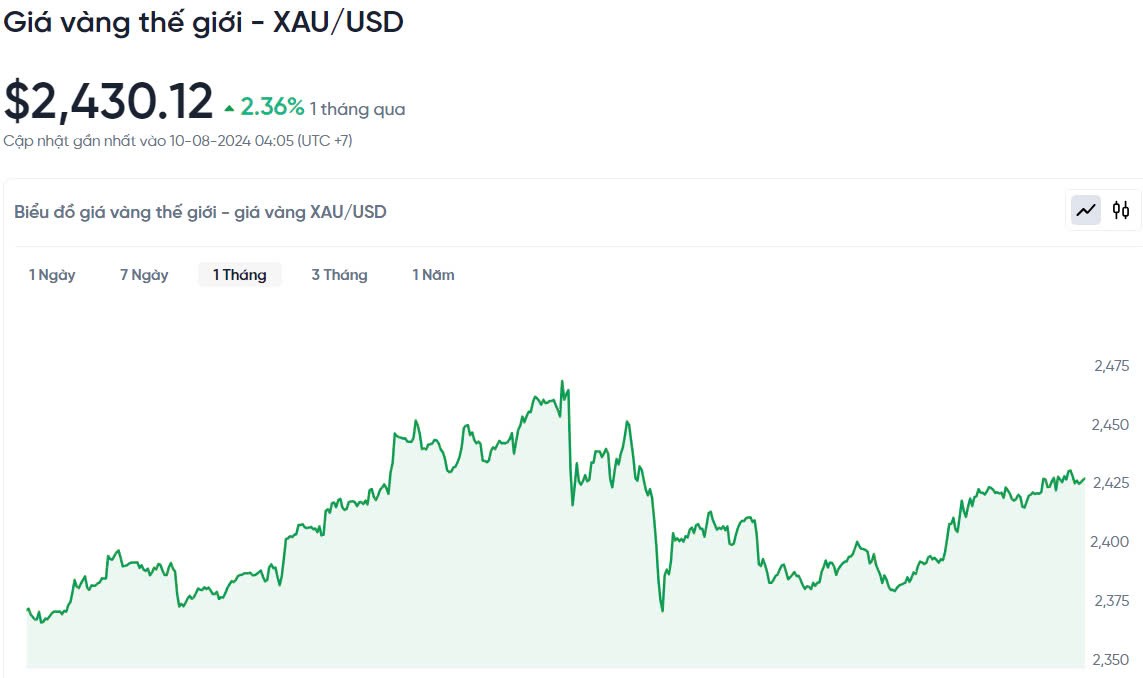The height and width of the screenshot is (678, 1143).
Task: Click the 2,450 price axis label
Action: [x=1111, y=425]
